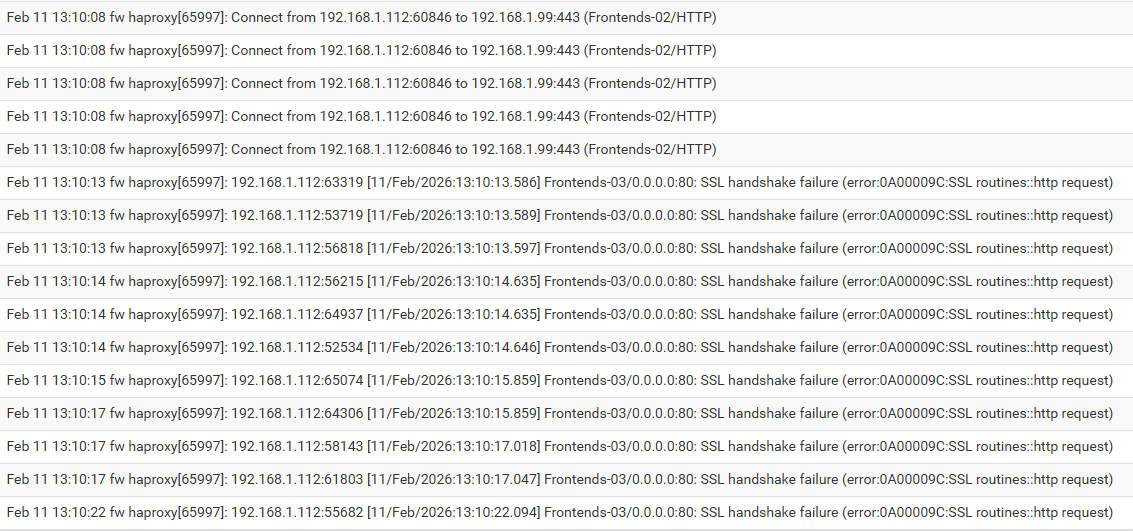Click the timestamp 11/Feb/2026:13:10:17.047
The image size is (1133, 531).
(x=453, y=479)
